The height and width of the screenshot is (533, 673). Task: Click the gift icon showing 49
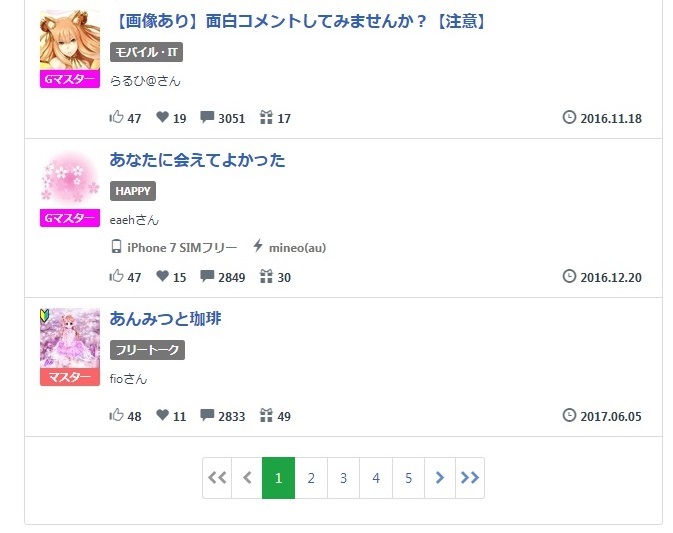(266, 415)
